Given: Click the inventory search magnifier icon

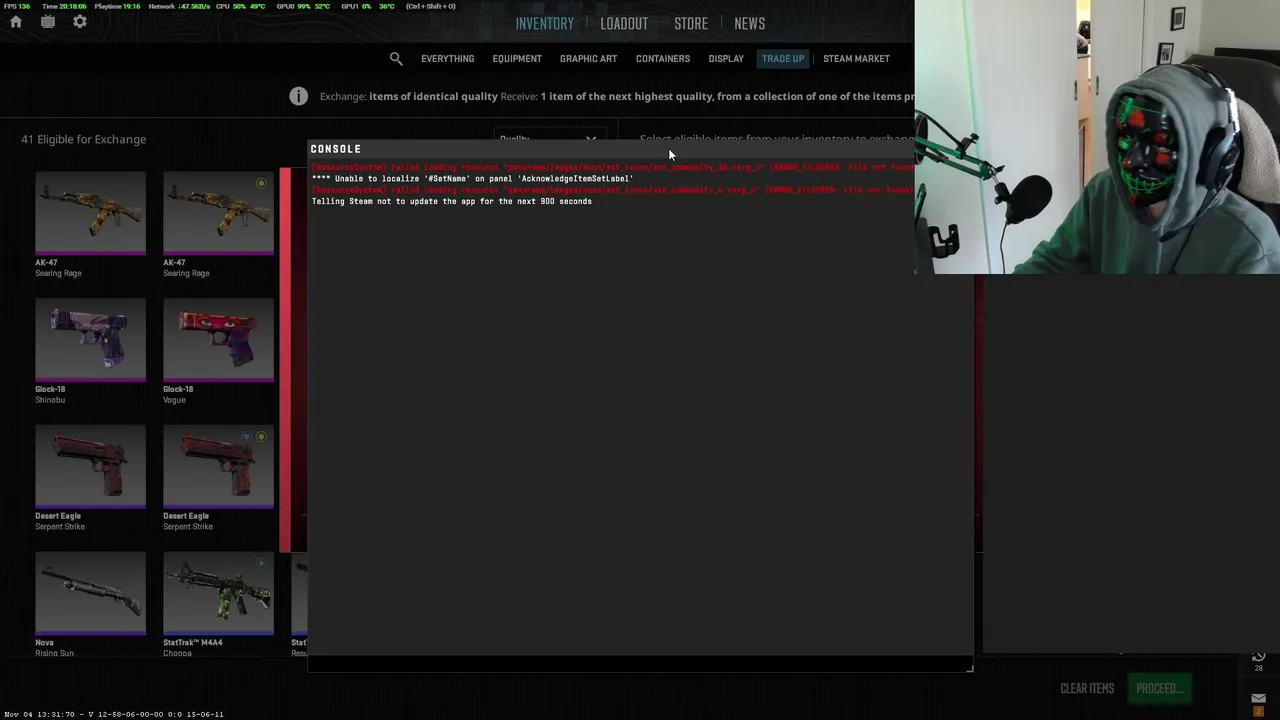Looking at the screenshot, I should (396, 59).
